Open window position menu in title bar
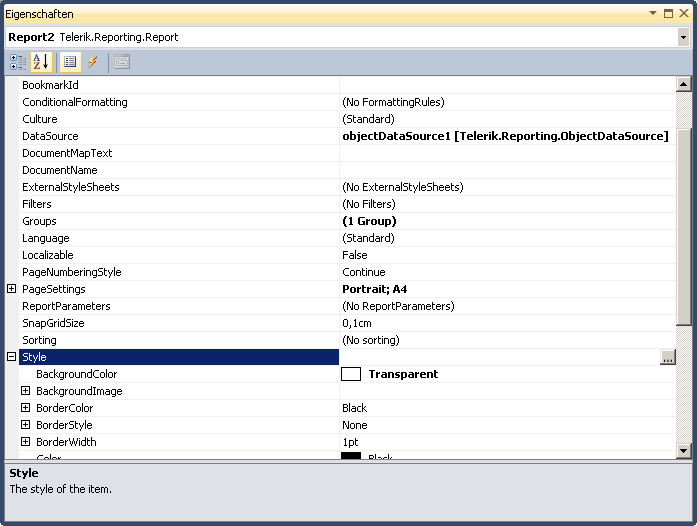This screenshot has height=526, width=697. click(653, 14)
